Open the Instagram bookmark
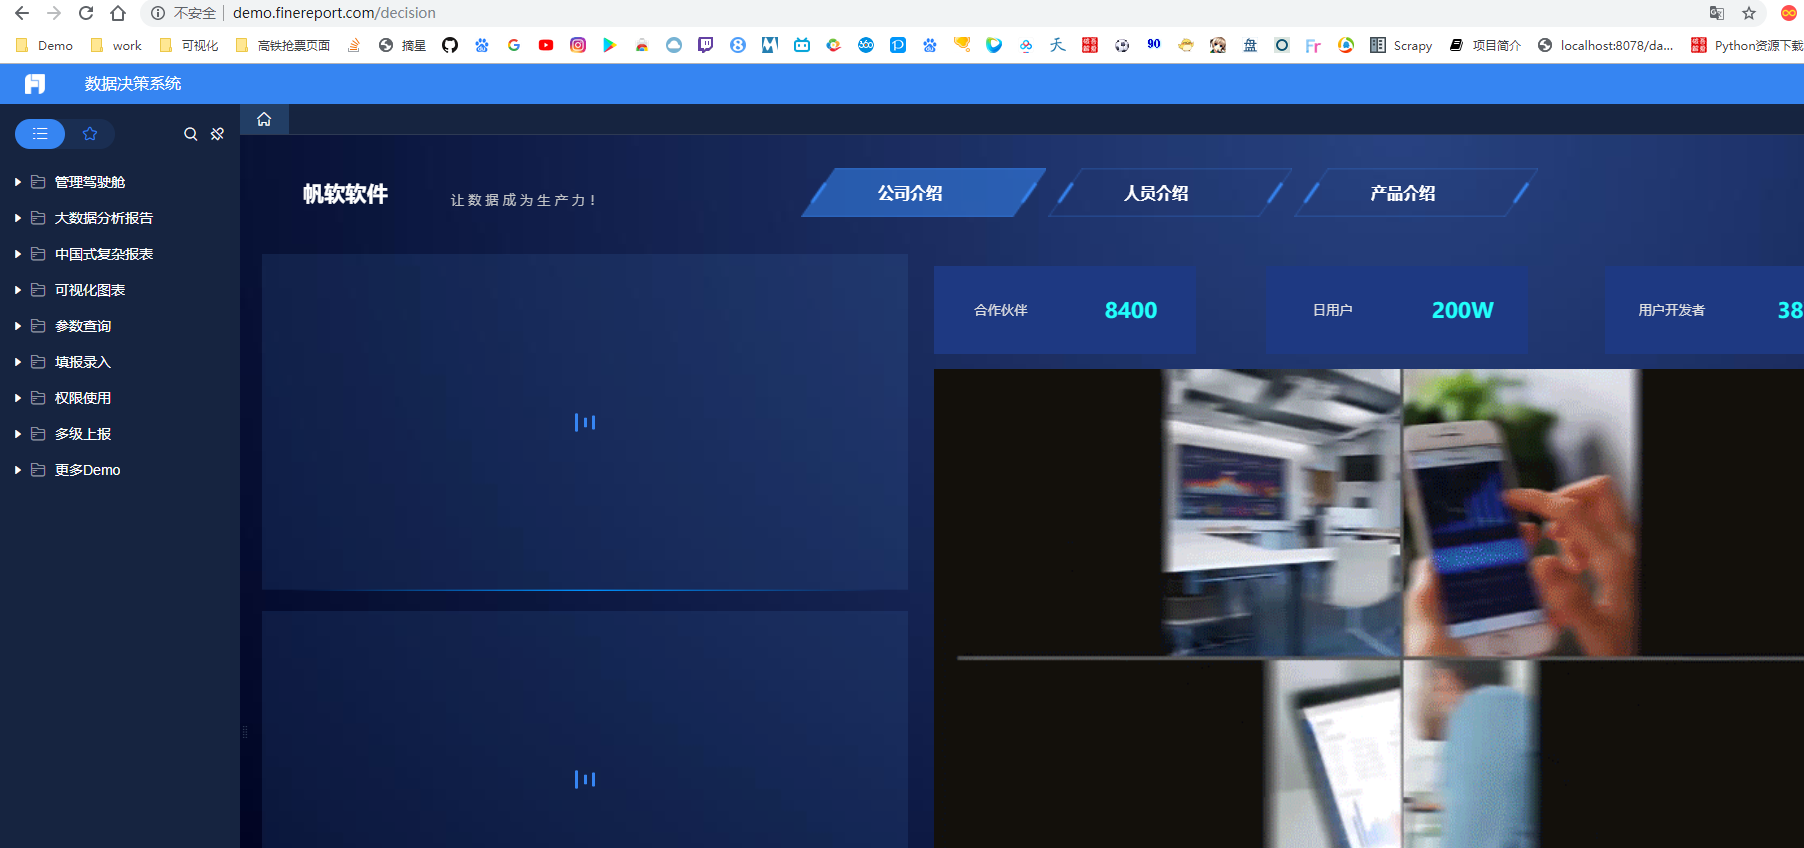 [578, 45]
